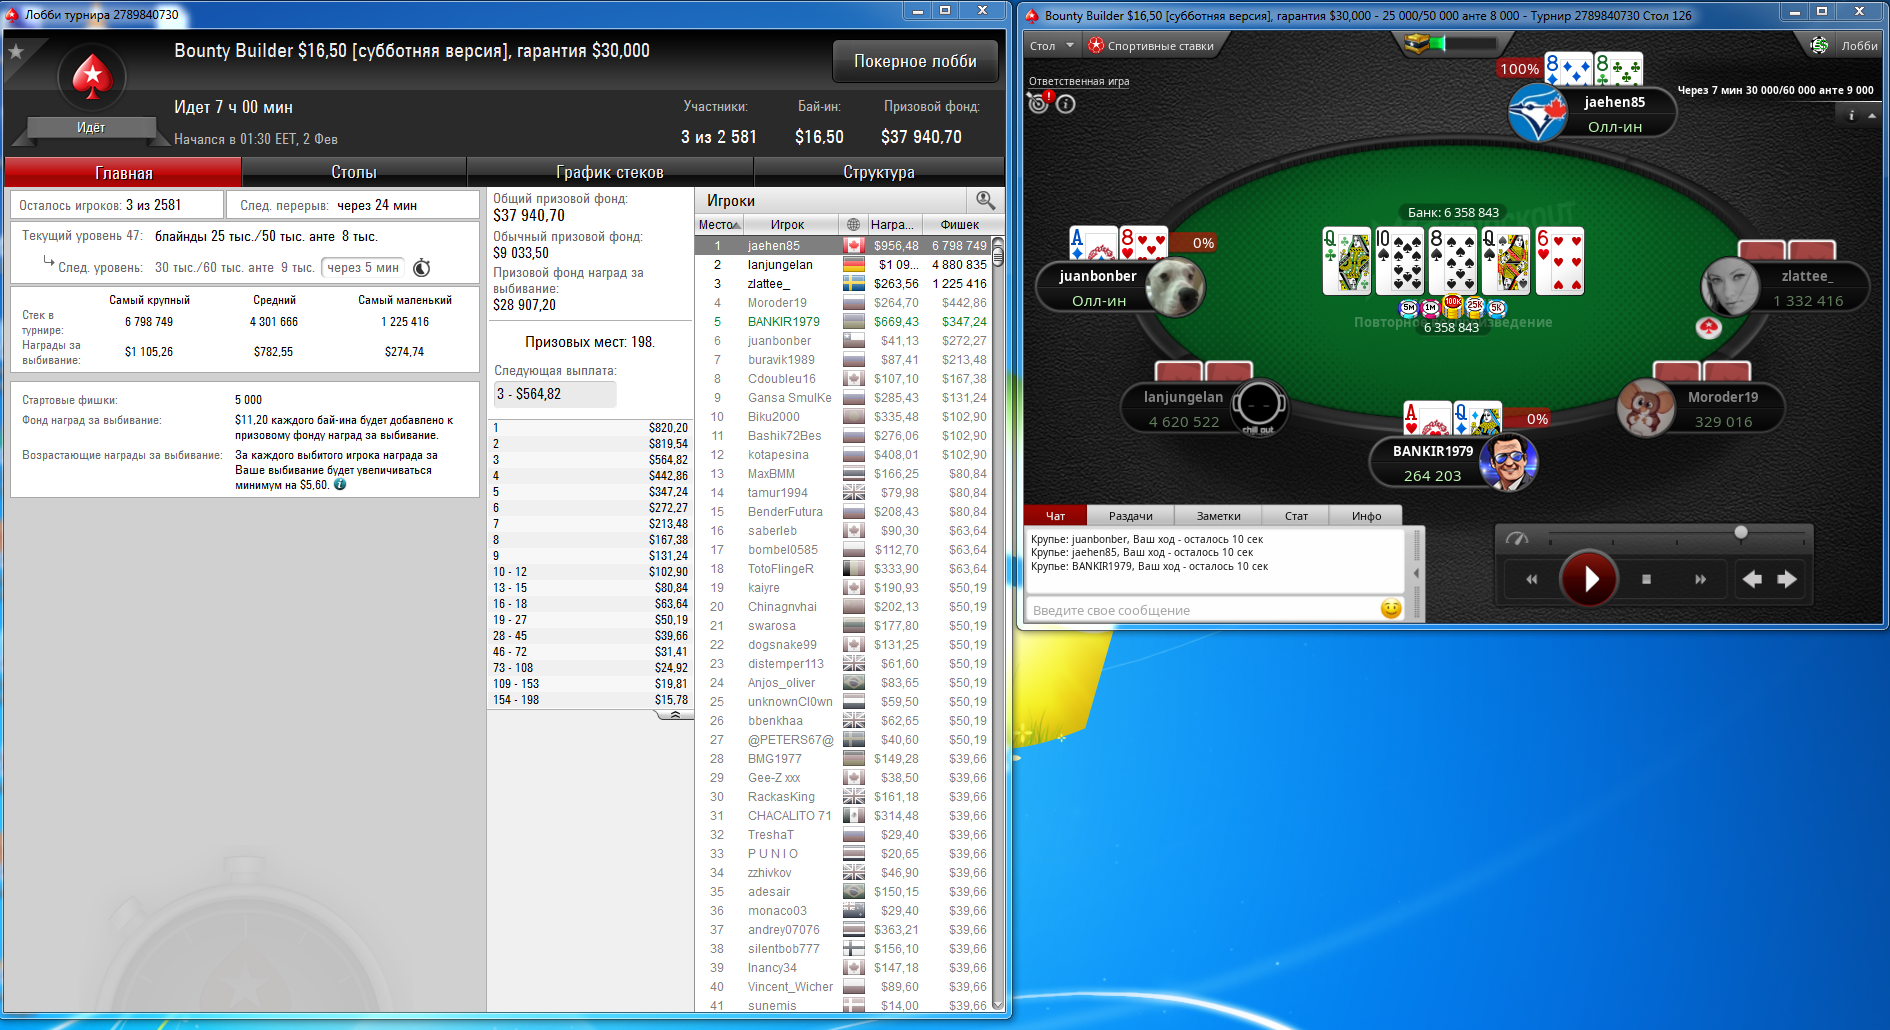Screen dimensions: 1890x1030
Task: Open the Заметки tab in table panel
Action: tap(1218, 516)
